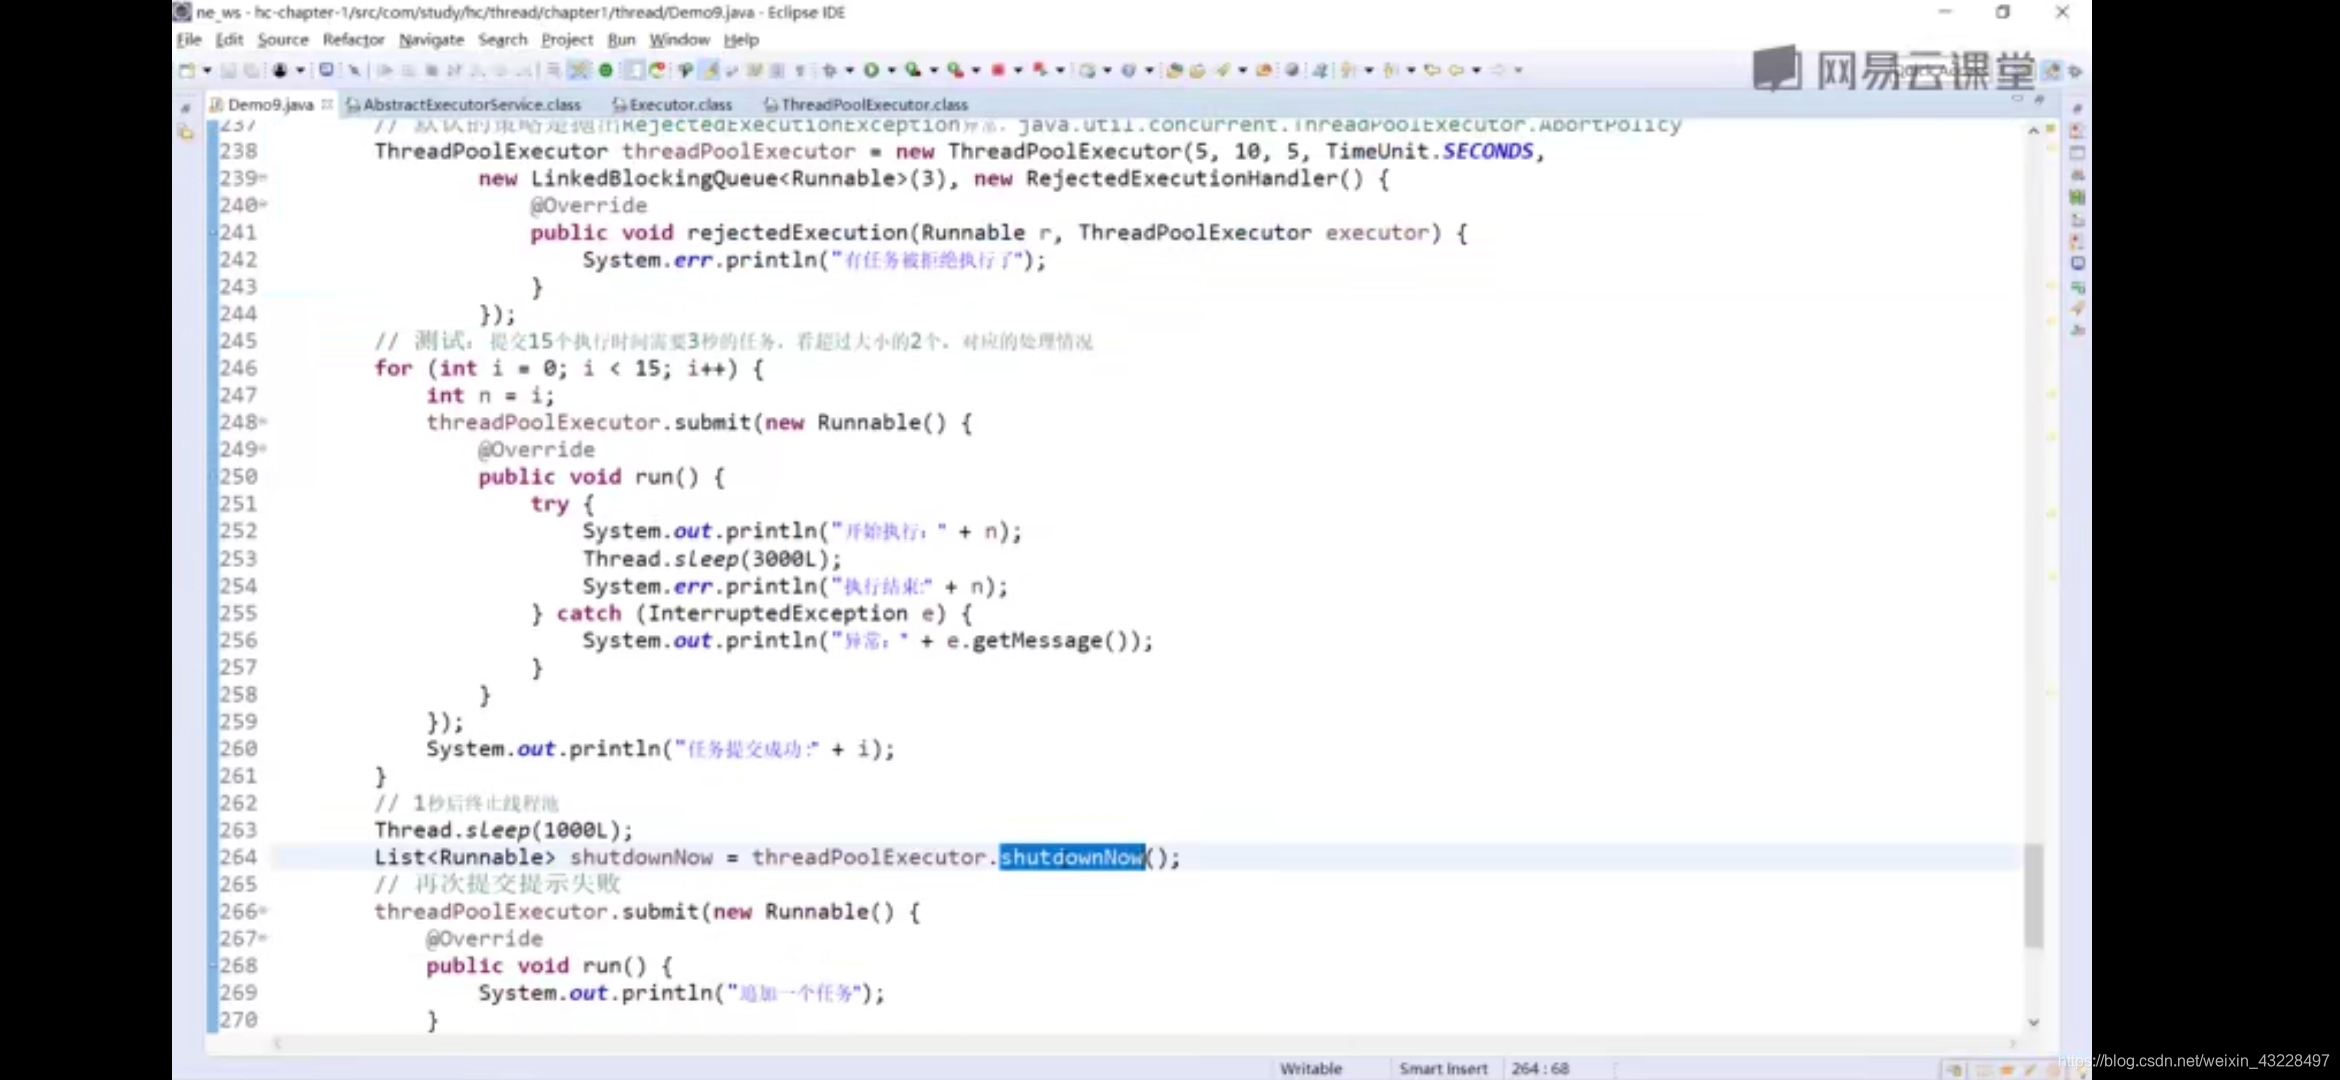Open the External Tools dropdown arrow
Viewport: 2340px width, 1080px height.
click(976, 70)
